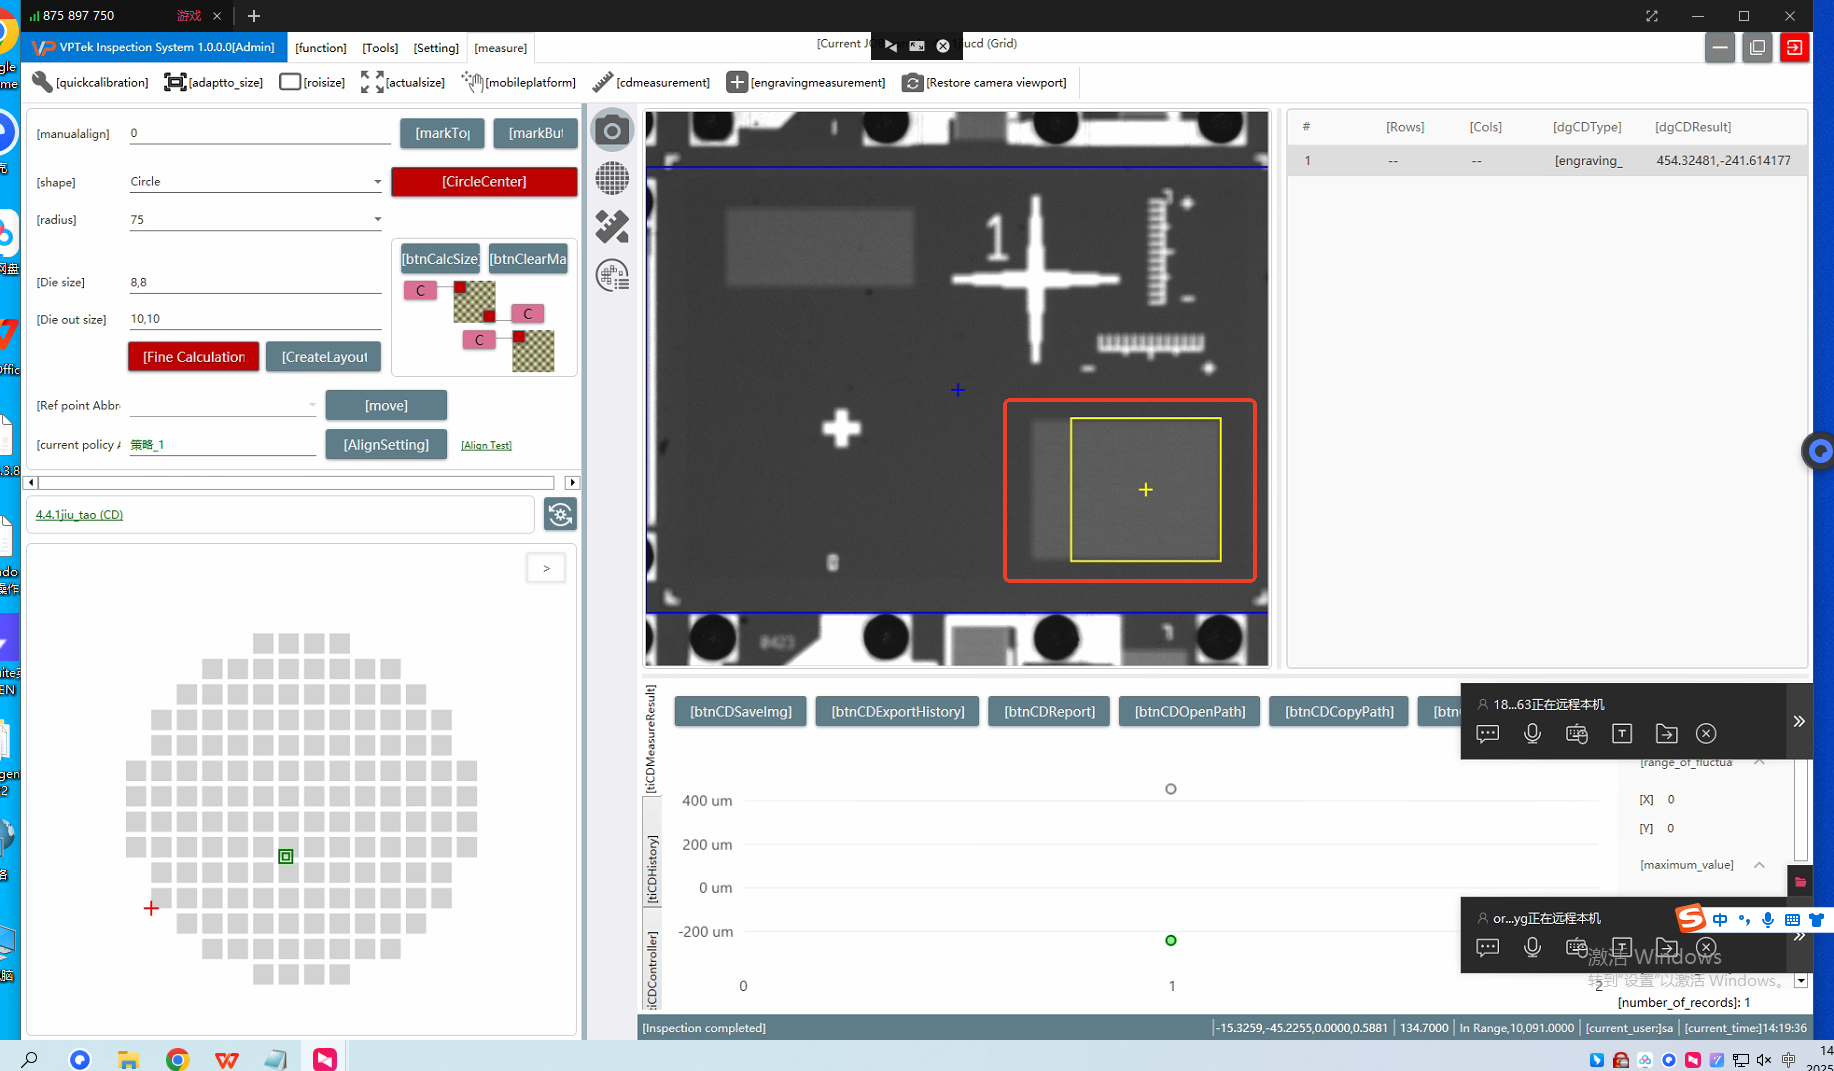Toggle microphone in the 18...63 remote panel
This screenshot has width=1834, height=1071.
tap(1532, 733)
